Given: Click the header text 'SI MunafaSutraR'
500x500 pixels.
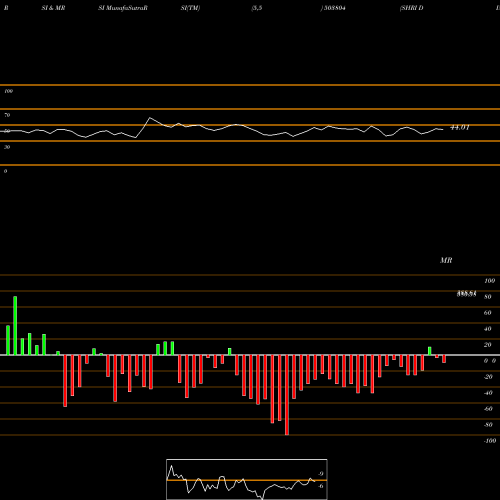Looking at the screenshot, I should 123,8.
